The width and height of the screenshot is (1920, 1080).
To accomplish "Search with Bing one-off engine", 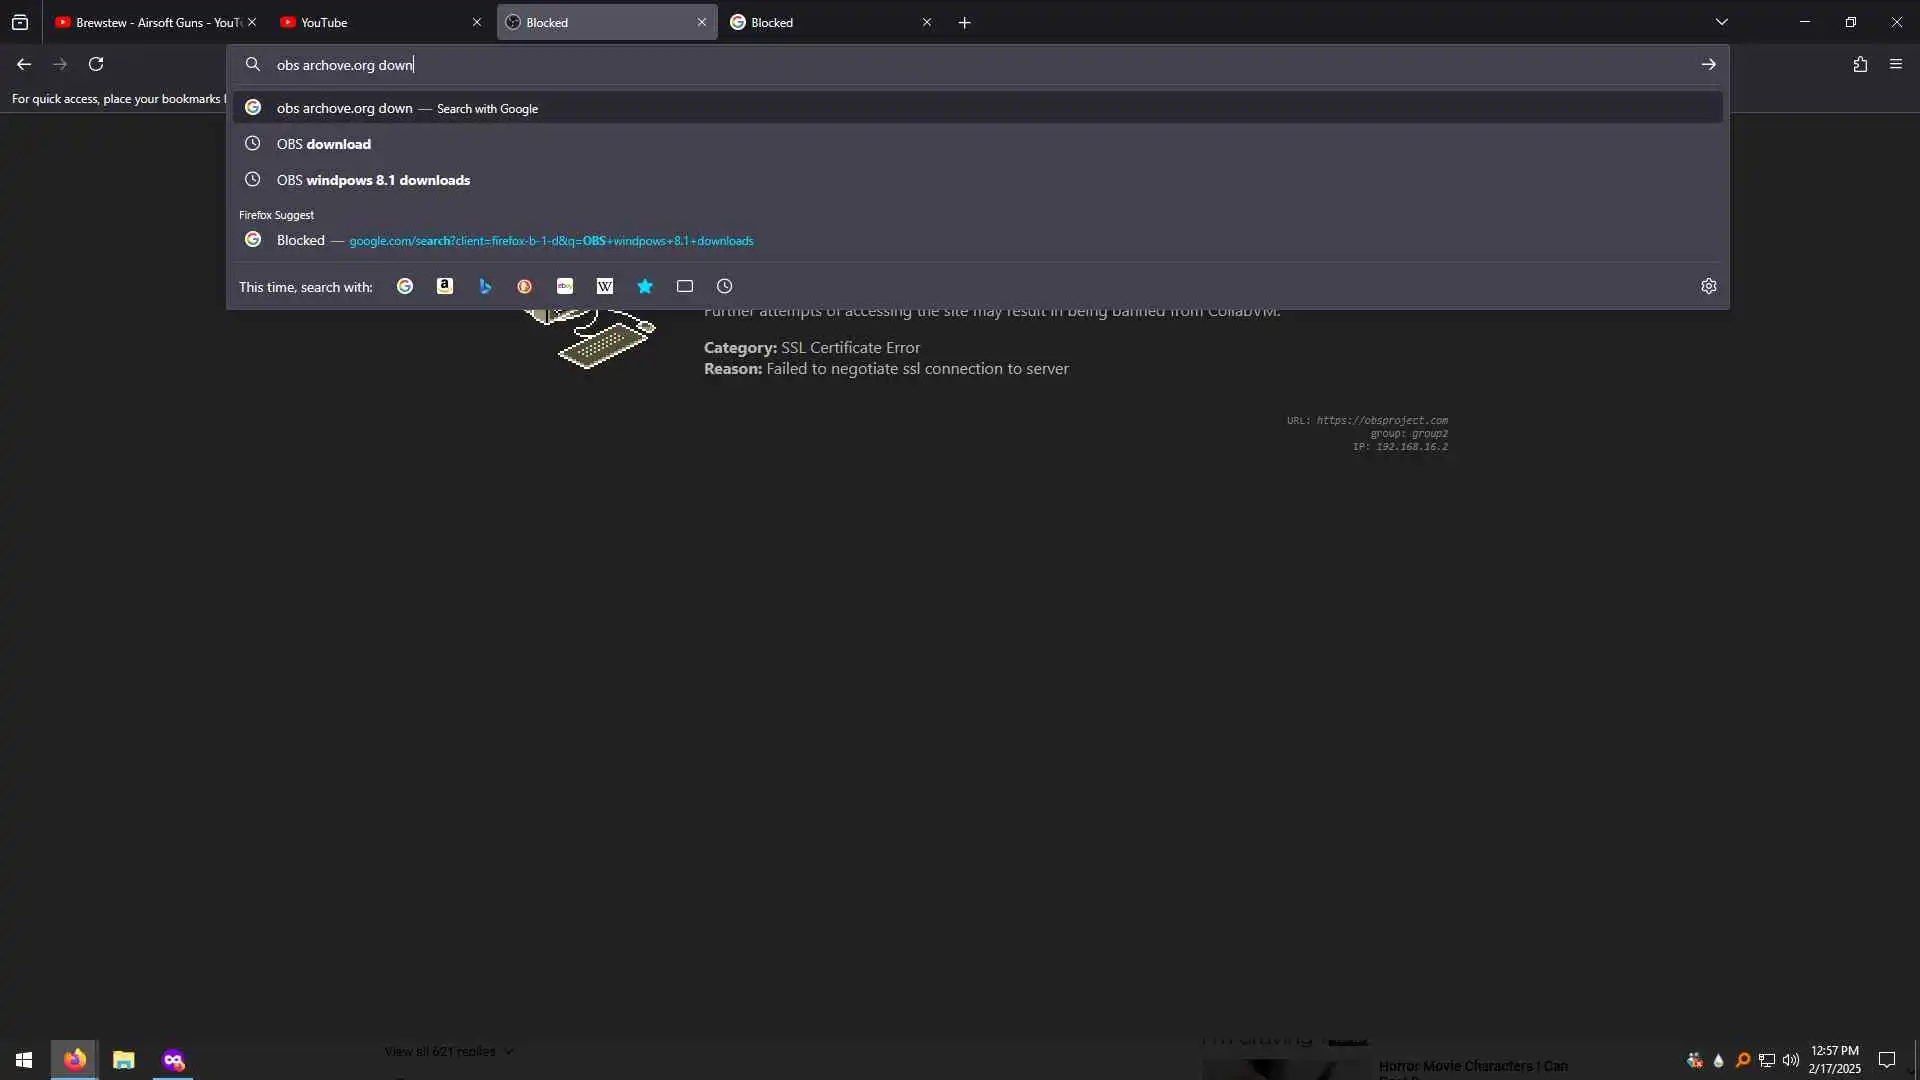I will click(485, 286).
